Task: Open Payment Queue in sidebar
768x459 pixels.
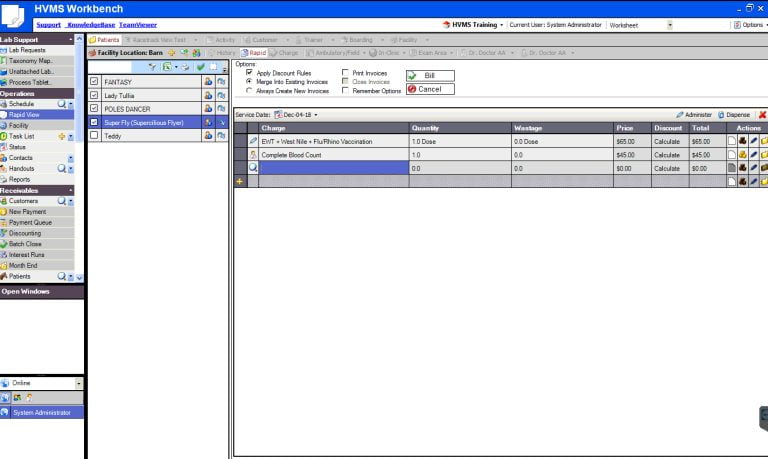Action: click(29, 222)
